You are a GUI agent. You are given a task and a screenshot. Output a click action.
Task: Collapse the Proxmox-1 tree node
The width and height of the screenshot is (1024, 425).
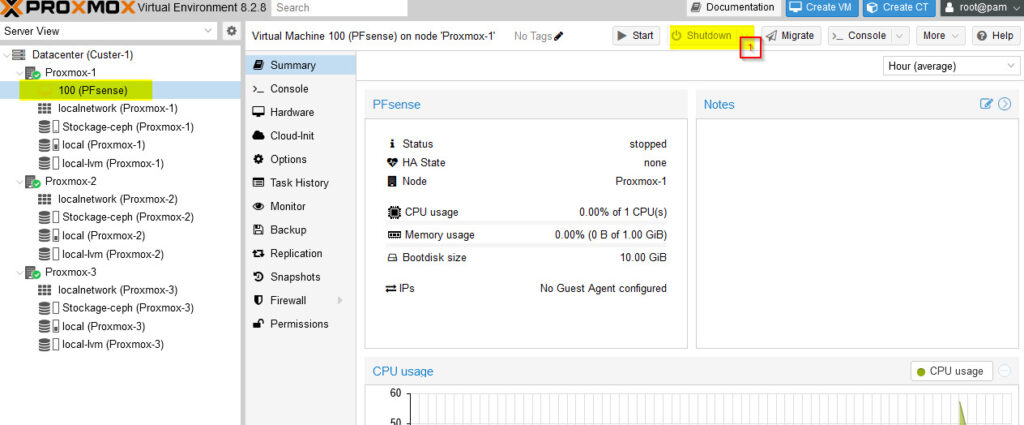click(20, 72)
